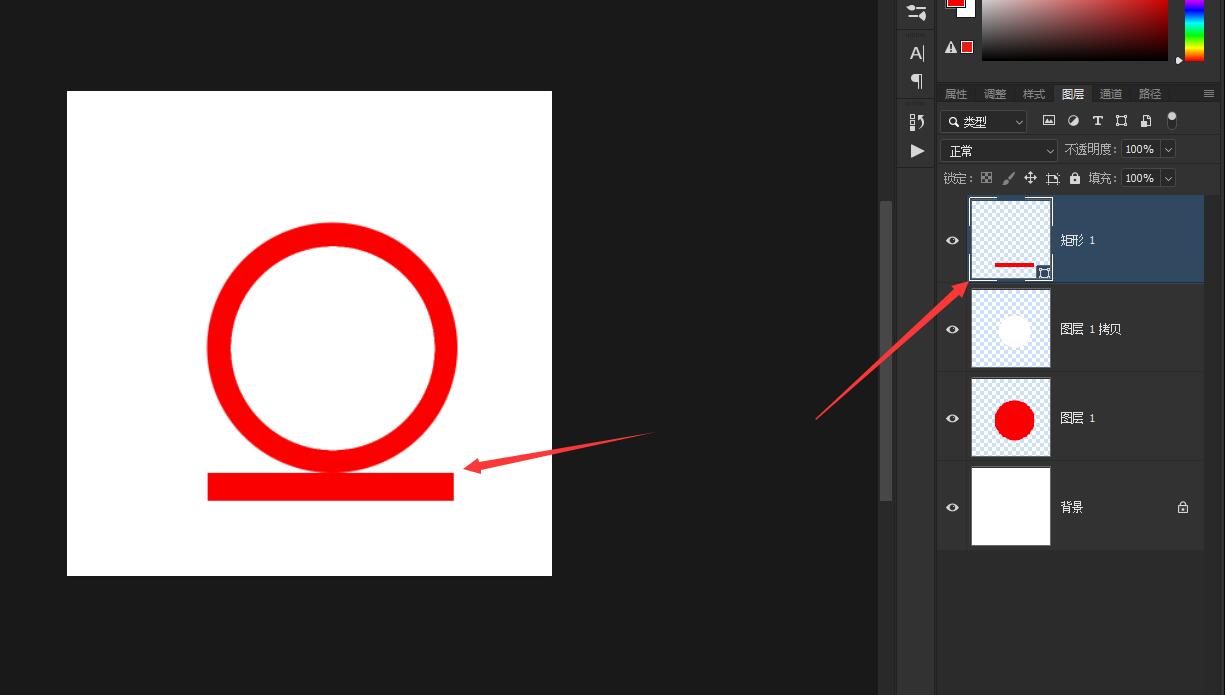Image resolution: width=1225 pixels, height=695 pixels.
Task: Filter layers by shape layer icon
Action: [x=1121, y=121]
